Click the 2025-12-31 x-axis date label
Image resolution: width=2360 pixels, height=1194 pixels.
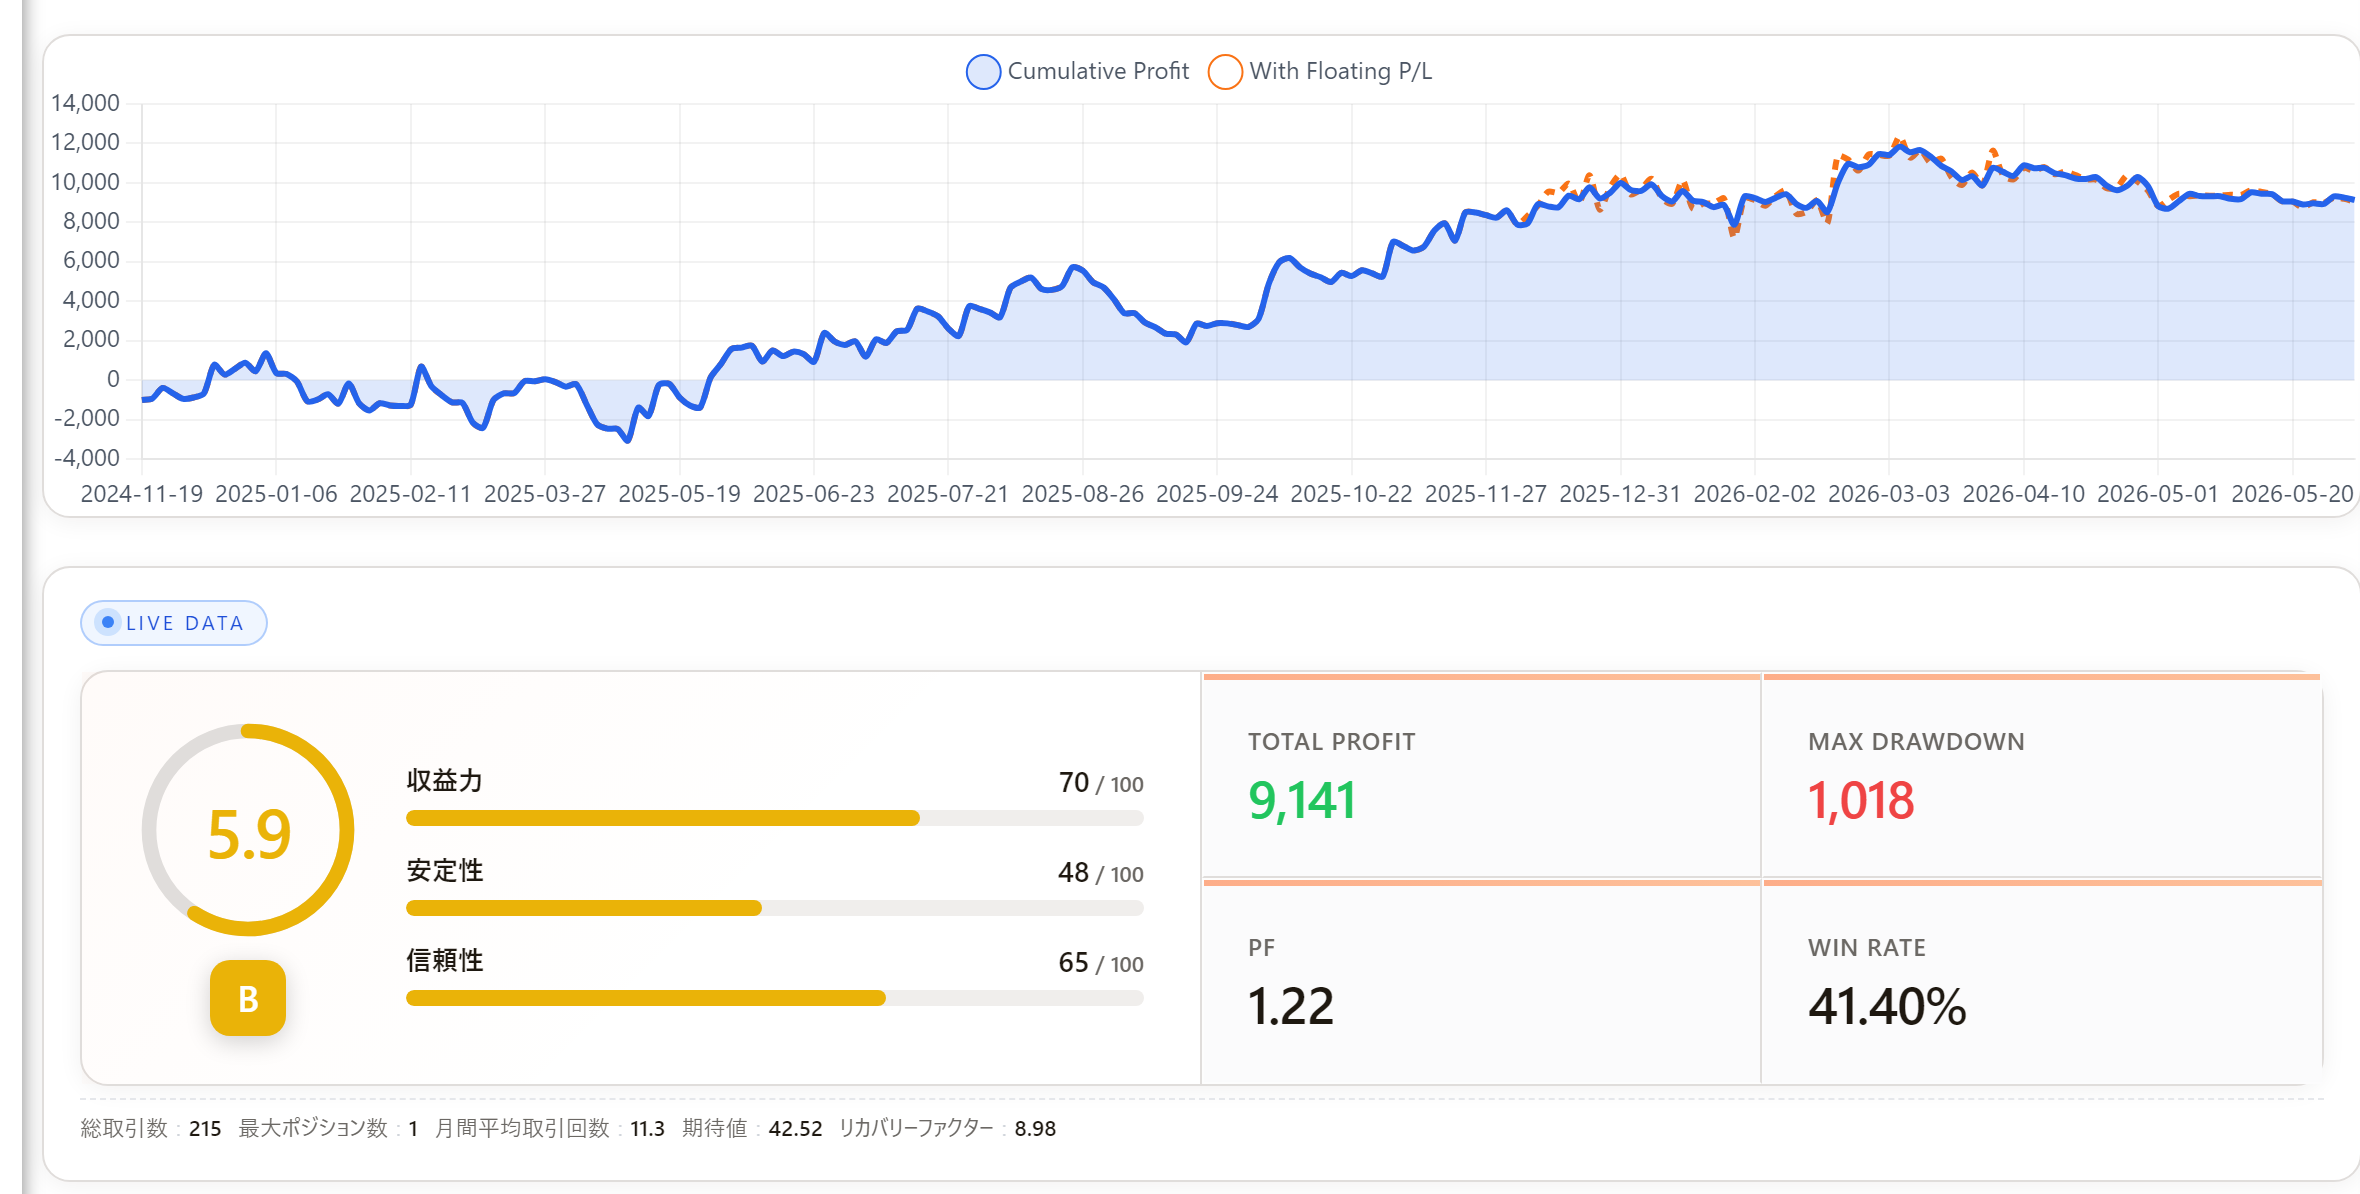[1620, 494]
